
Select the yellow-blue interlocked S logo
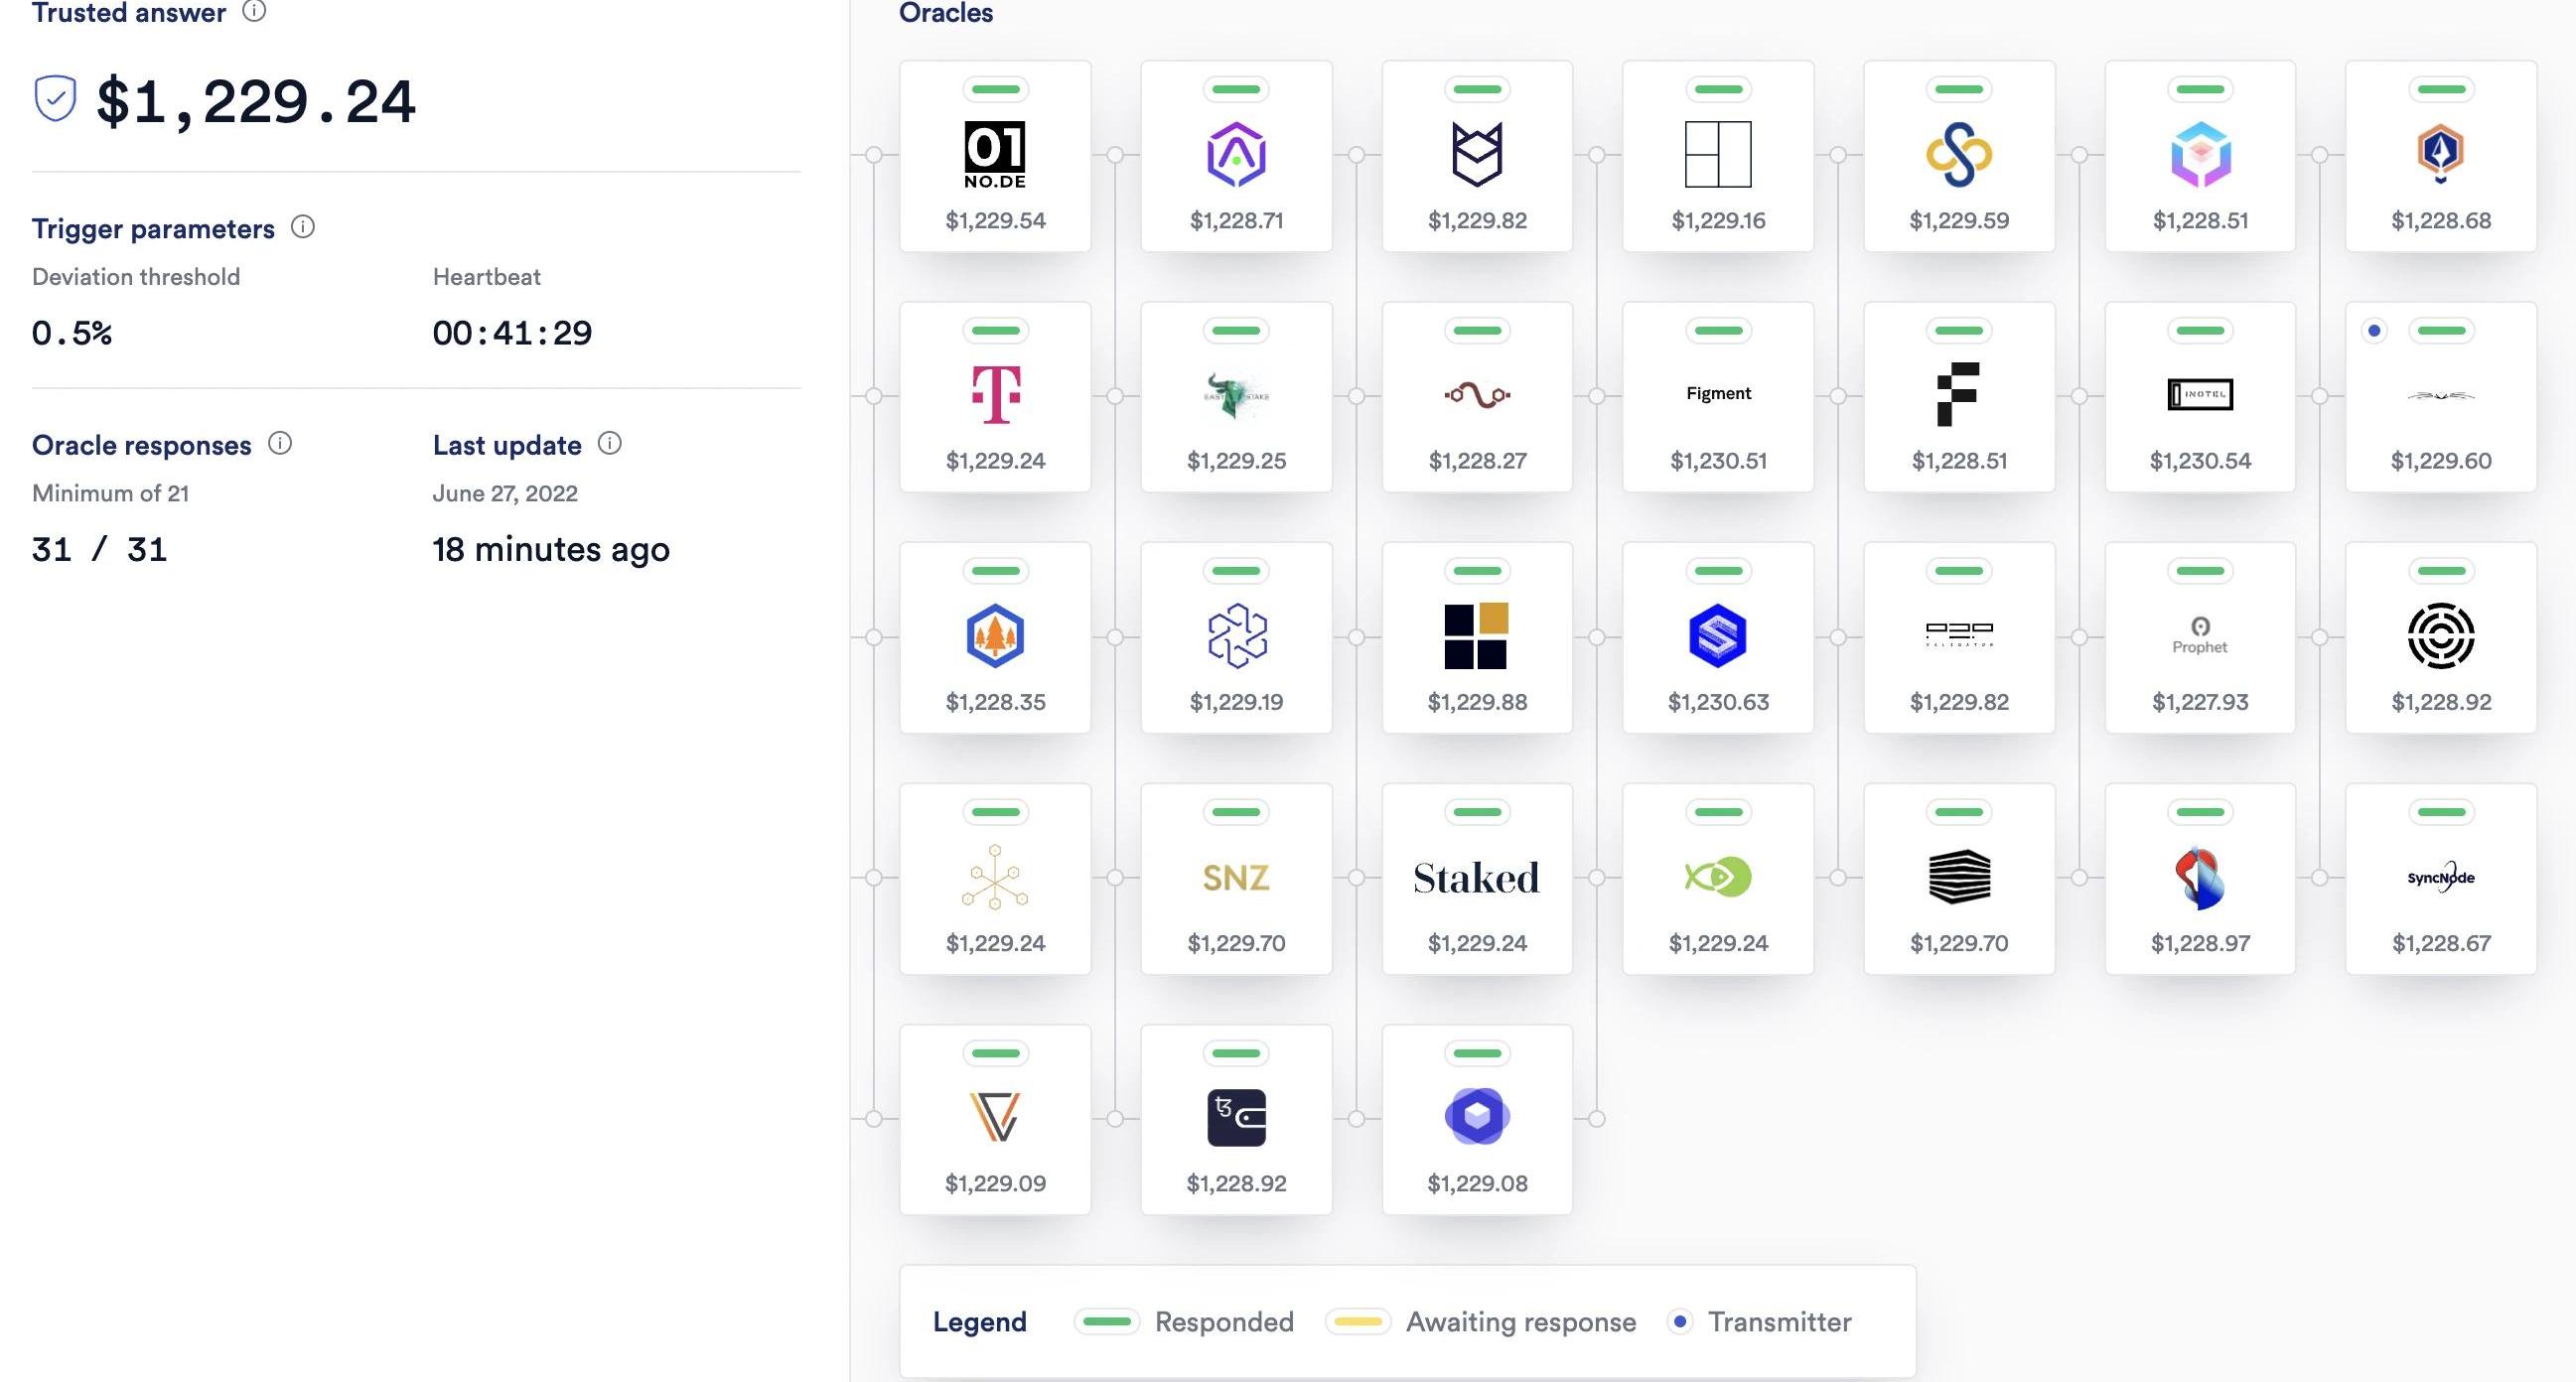[x=1958, y=154]
